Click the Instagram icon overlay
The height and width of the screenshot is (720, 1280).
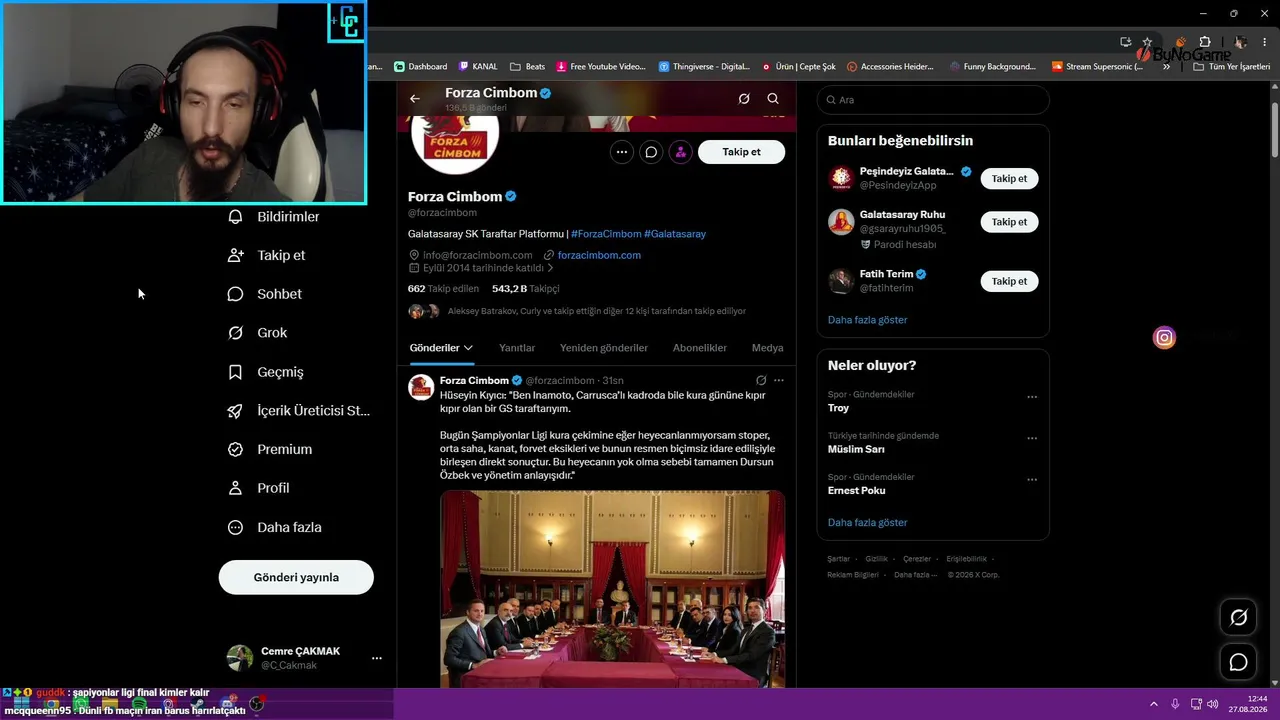click(x=1164, y=338)
